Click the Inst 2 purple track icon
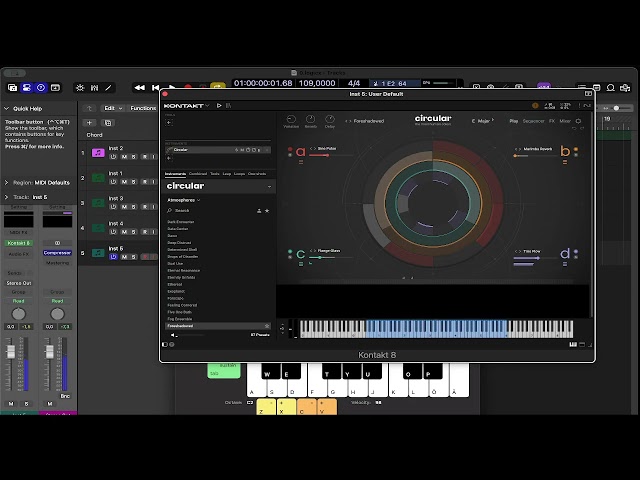 (x=98, y=153)
